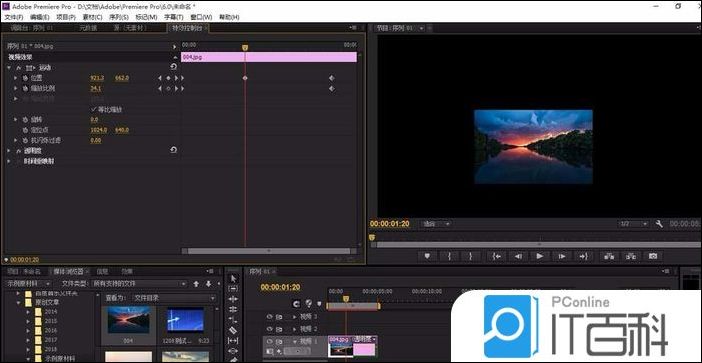
Task: Expand the Rotation property
Action: click(x=16, y=120)
